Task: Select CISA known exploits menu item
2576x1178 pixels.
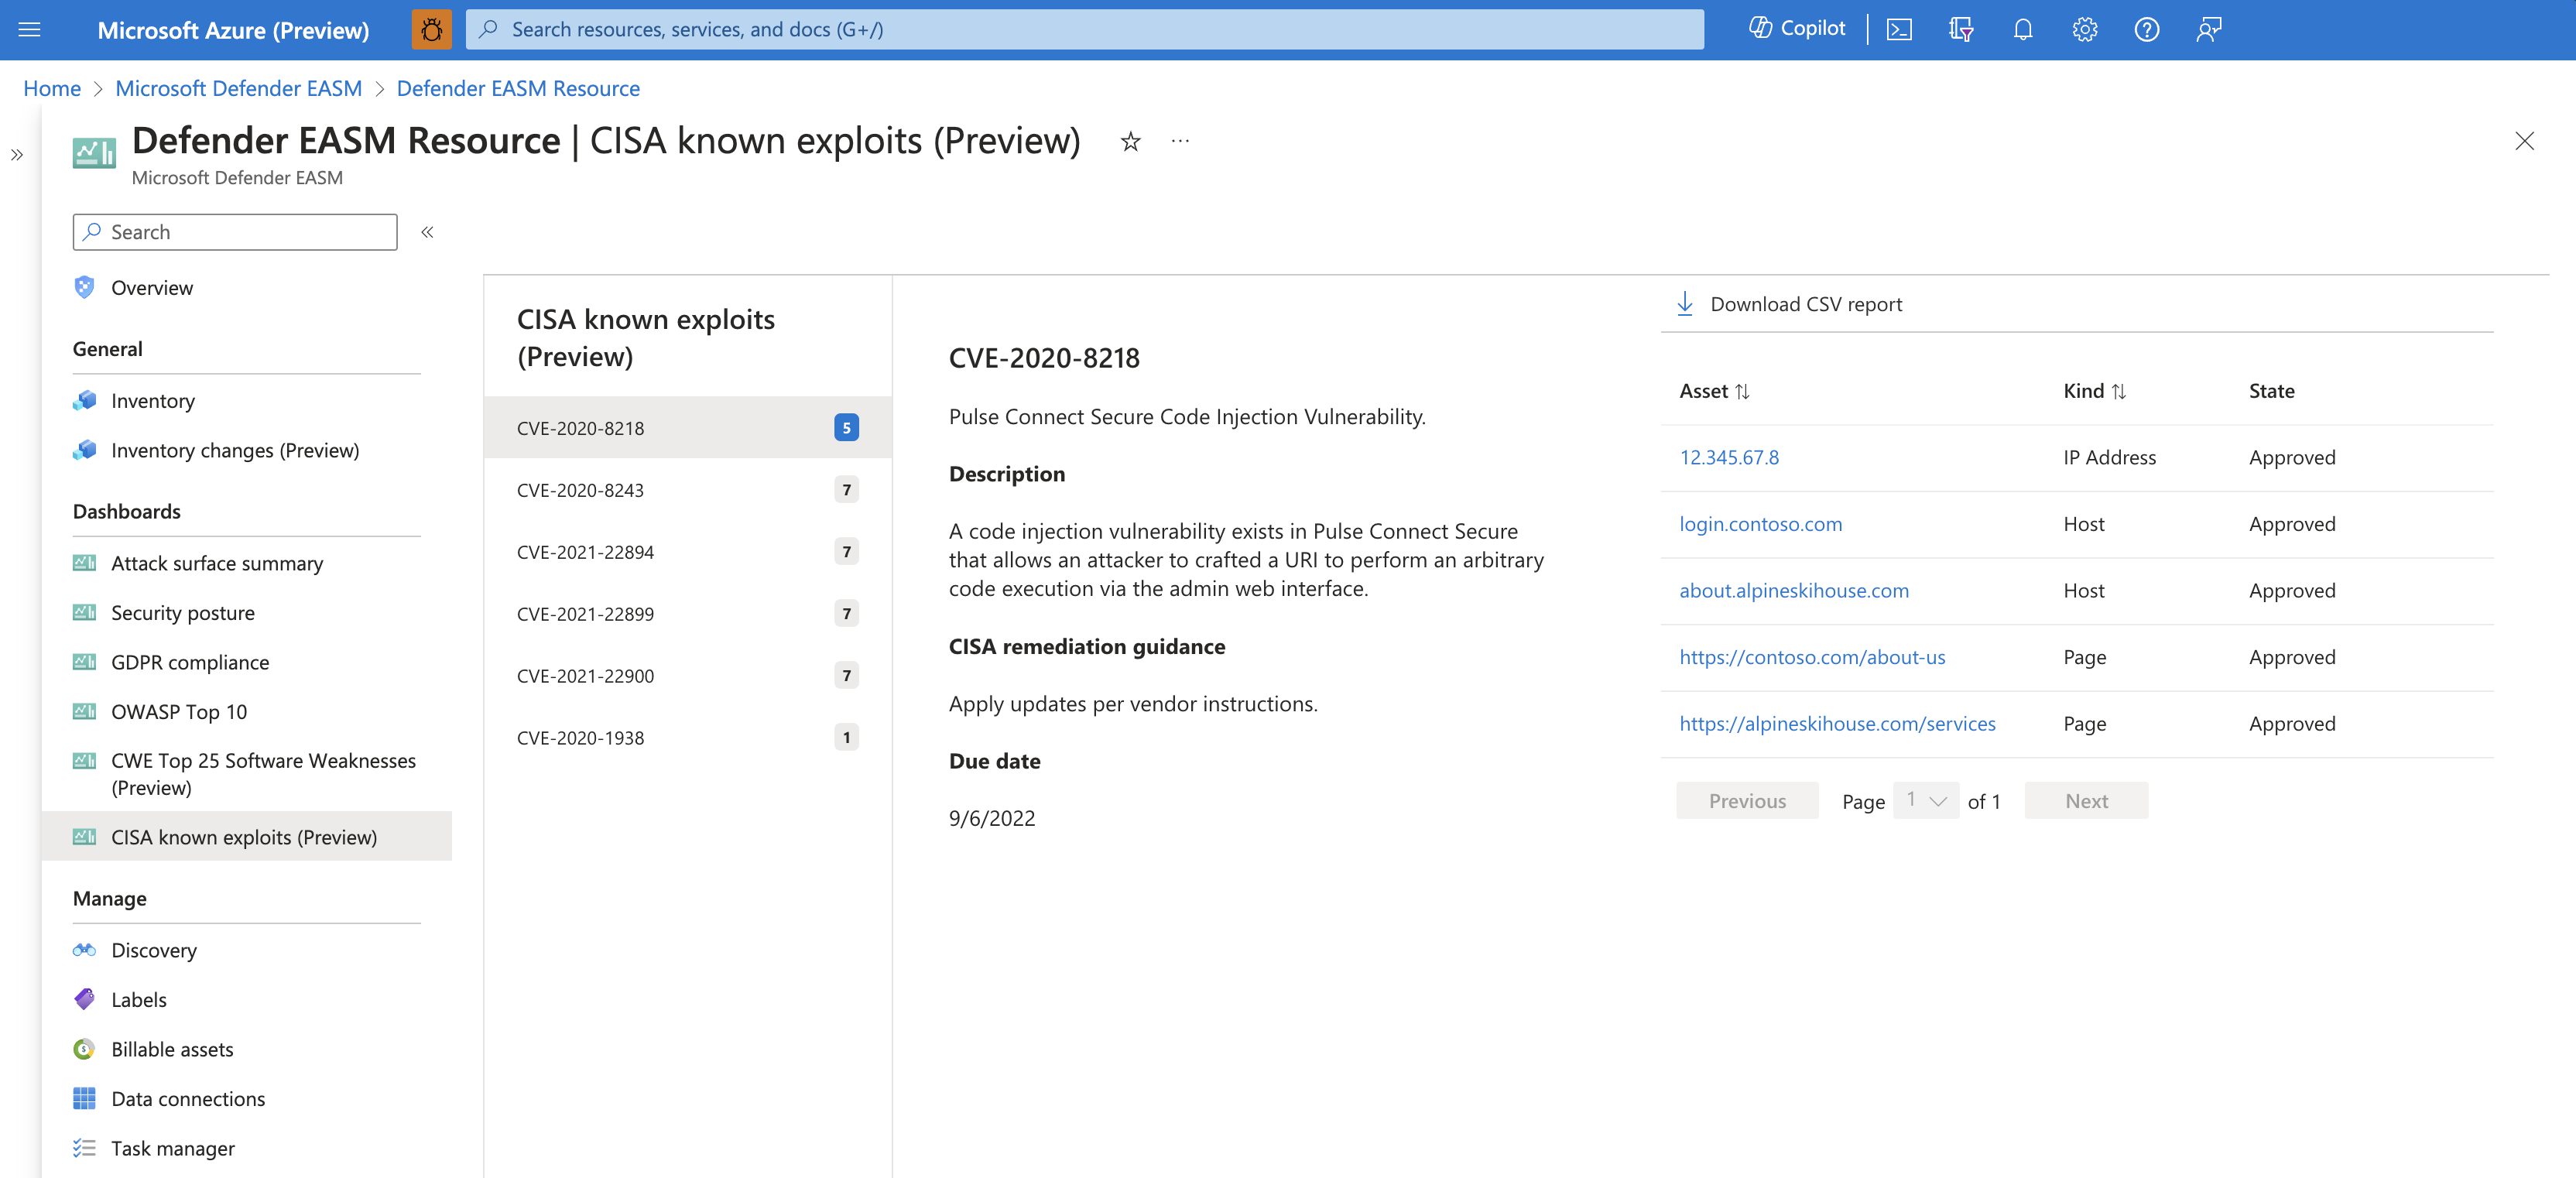Action: [243, 836]
